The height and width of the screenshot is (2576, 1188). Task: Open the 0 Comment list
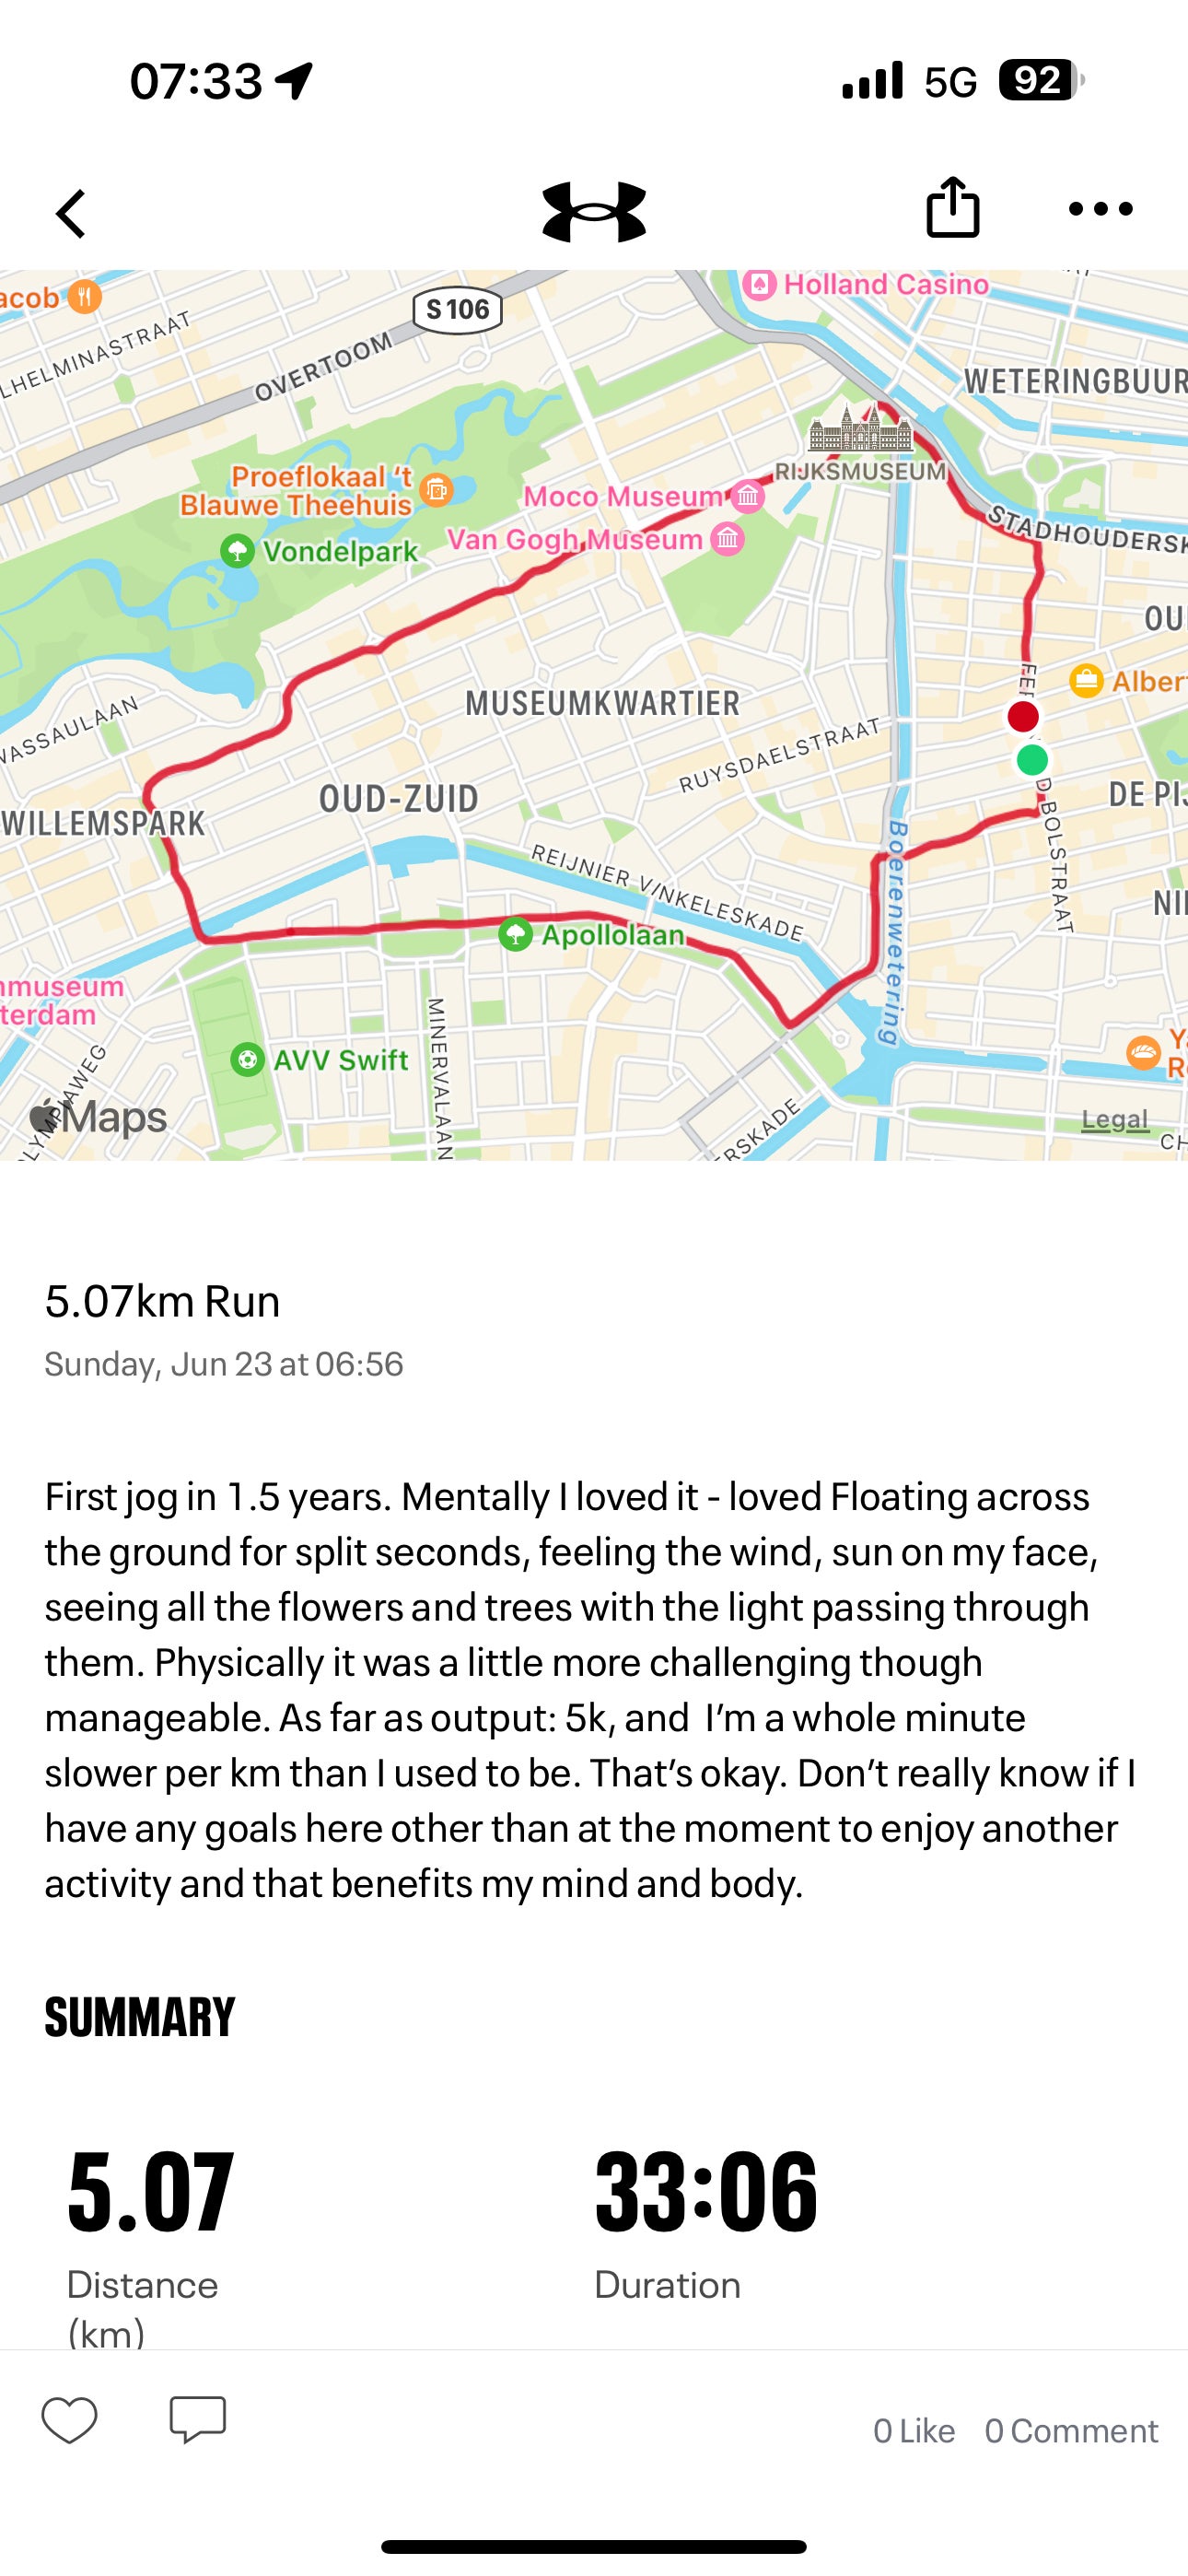pos(1071,2431)
